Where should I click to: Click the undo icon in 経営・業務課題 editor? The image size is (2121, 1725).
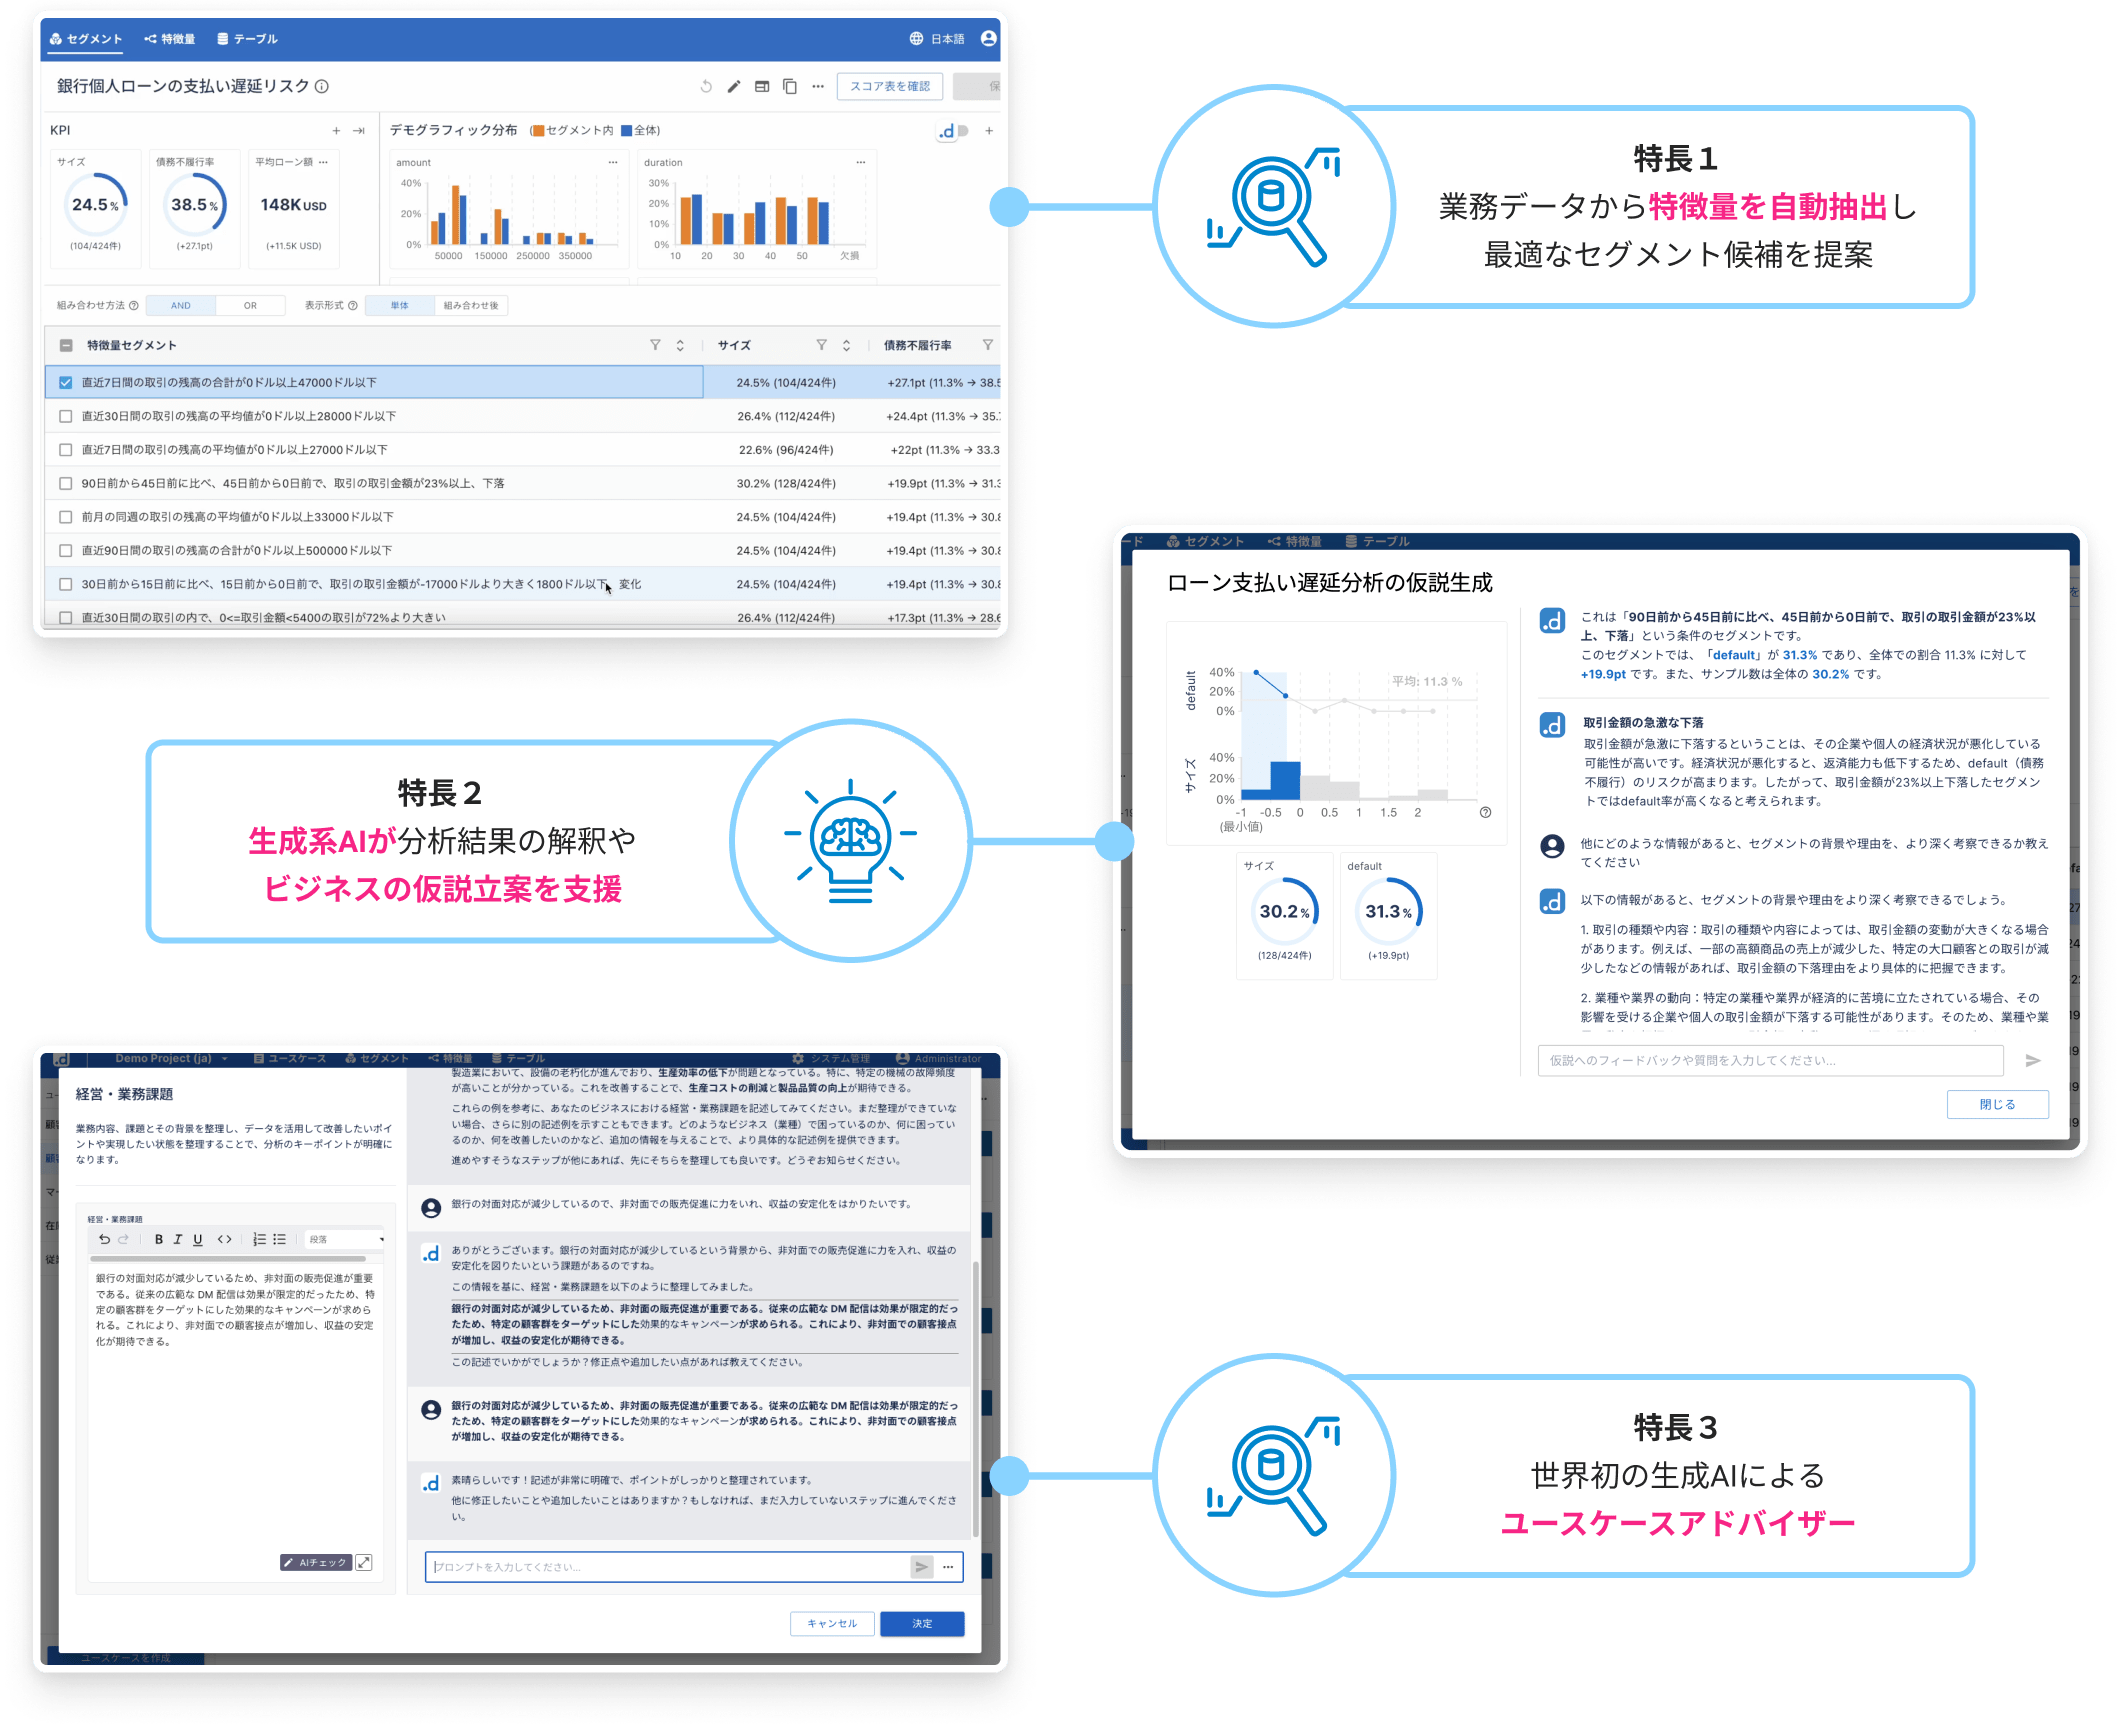pos(104,1240)
